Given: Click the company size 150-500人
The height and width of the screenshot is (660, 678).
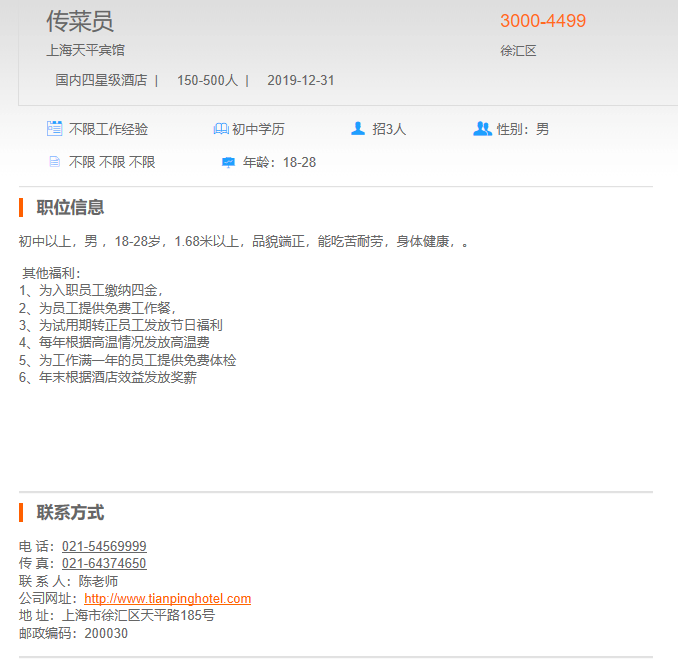Looking at the screenshot, I should pos(207,80).
